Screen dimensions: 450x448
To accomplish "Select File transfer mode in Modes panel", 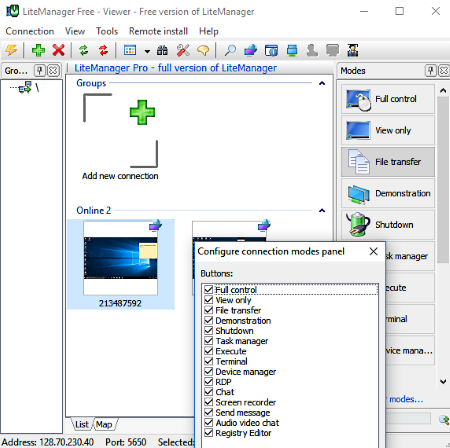I will tap(388, 162).
